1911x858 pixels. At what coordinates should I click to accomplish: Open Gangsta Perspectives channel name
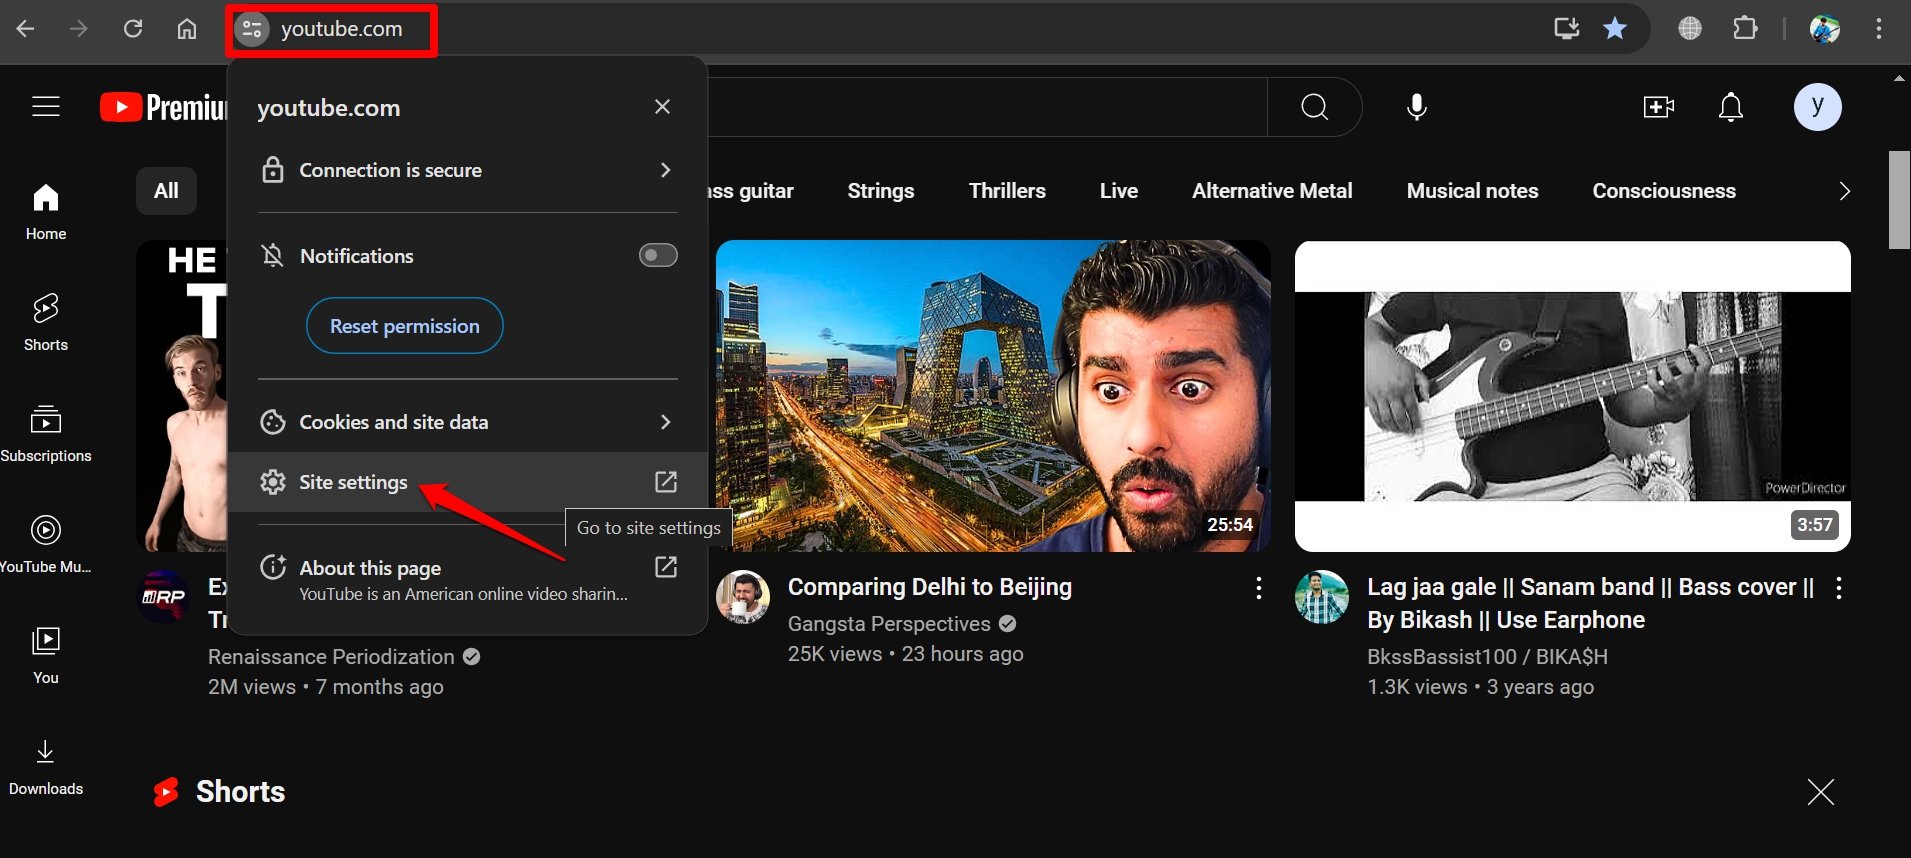click(889, 624)
